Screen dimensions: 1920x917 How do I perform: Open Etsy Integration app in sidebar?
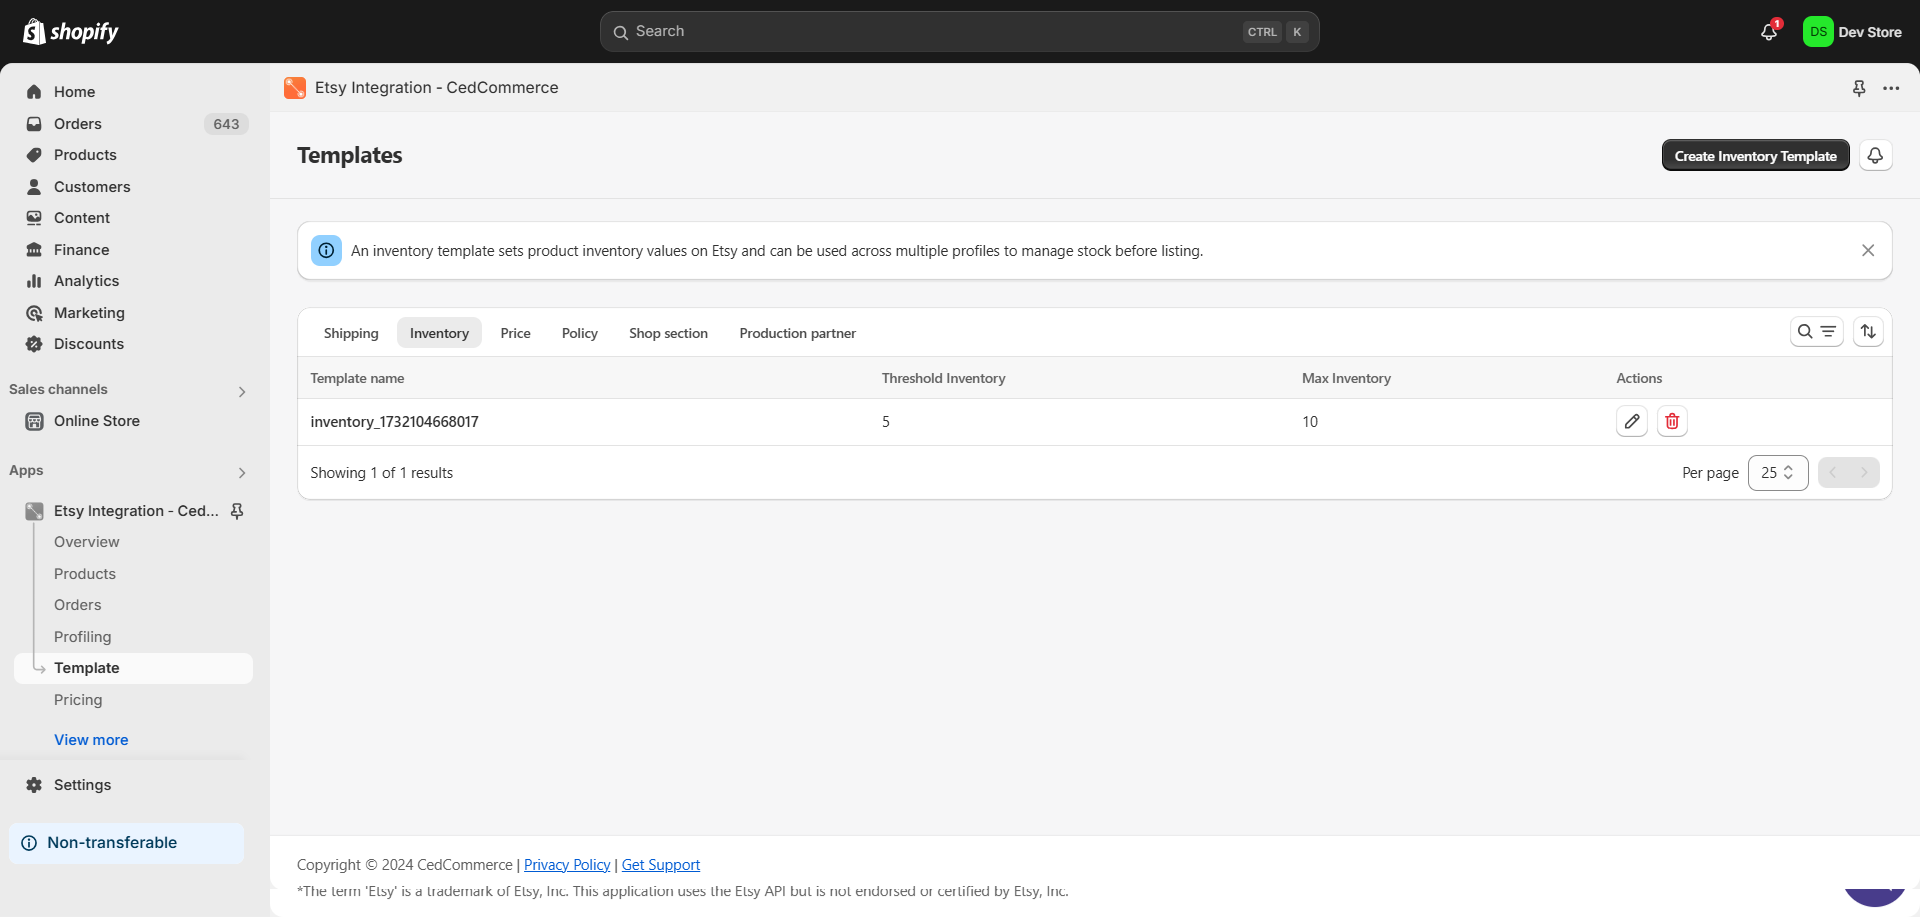click(x=136, y=511)
